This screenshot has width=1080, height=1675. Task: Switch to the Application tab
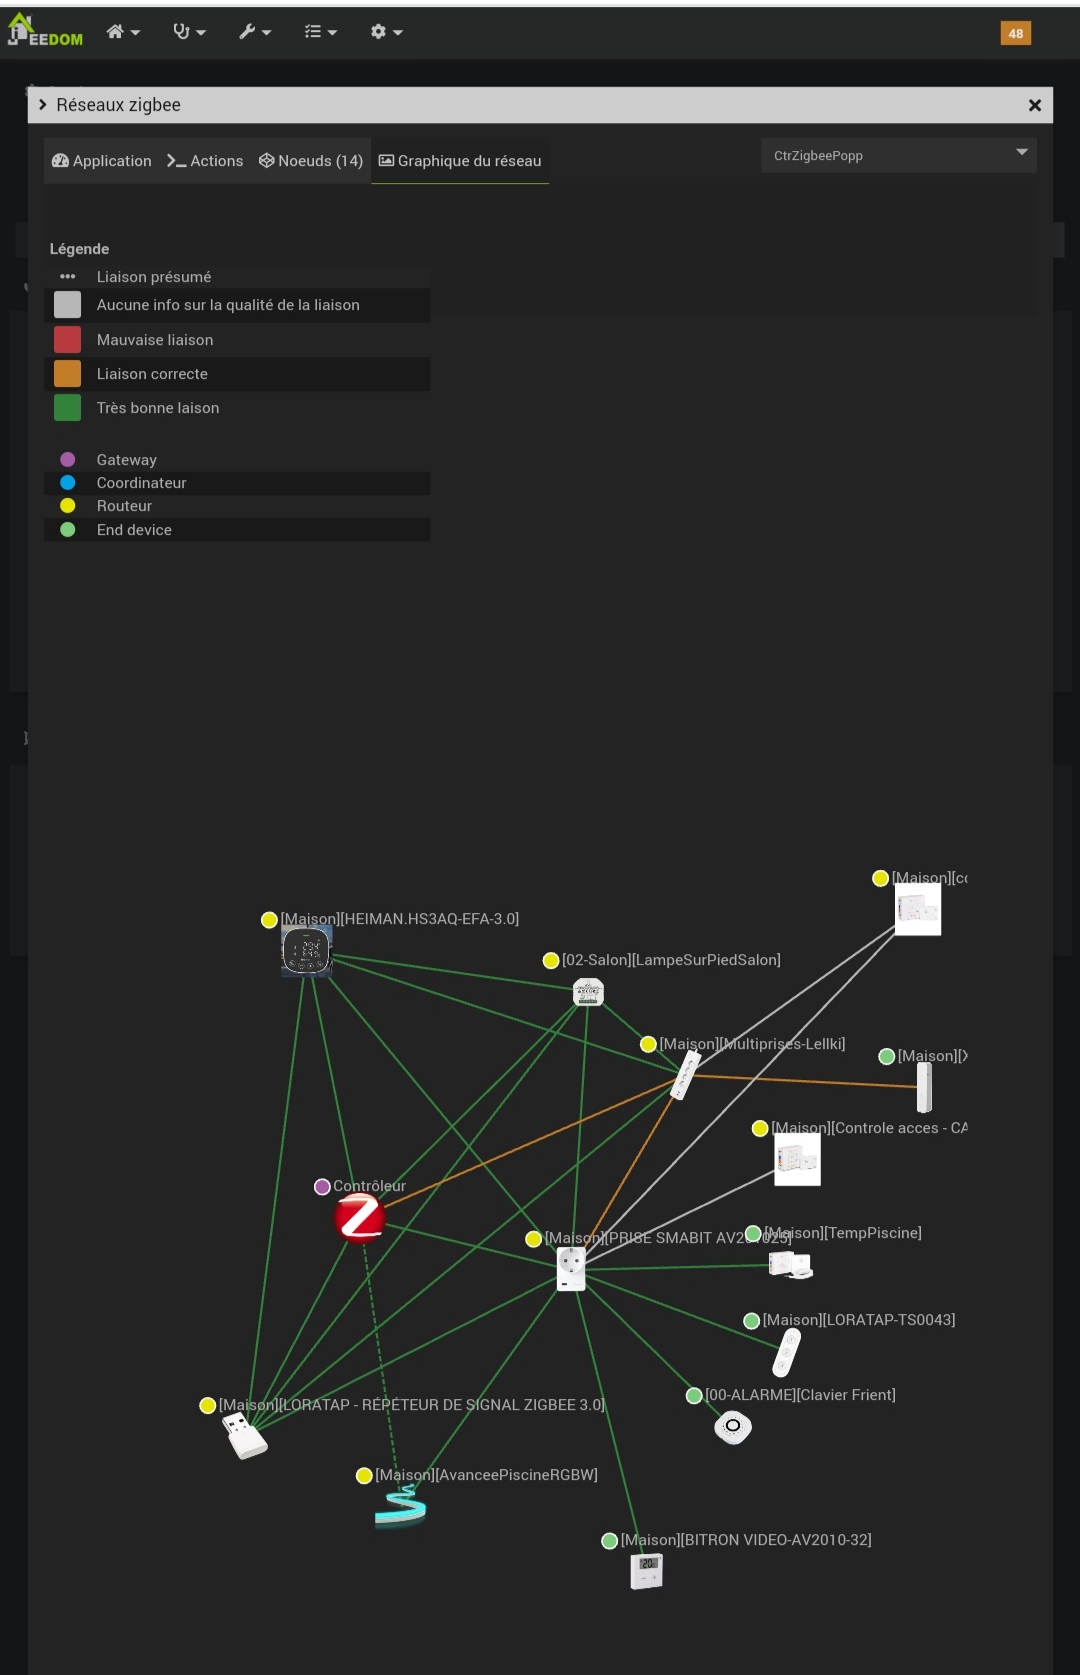102,161
